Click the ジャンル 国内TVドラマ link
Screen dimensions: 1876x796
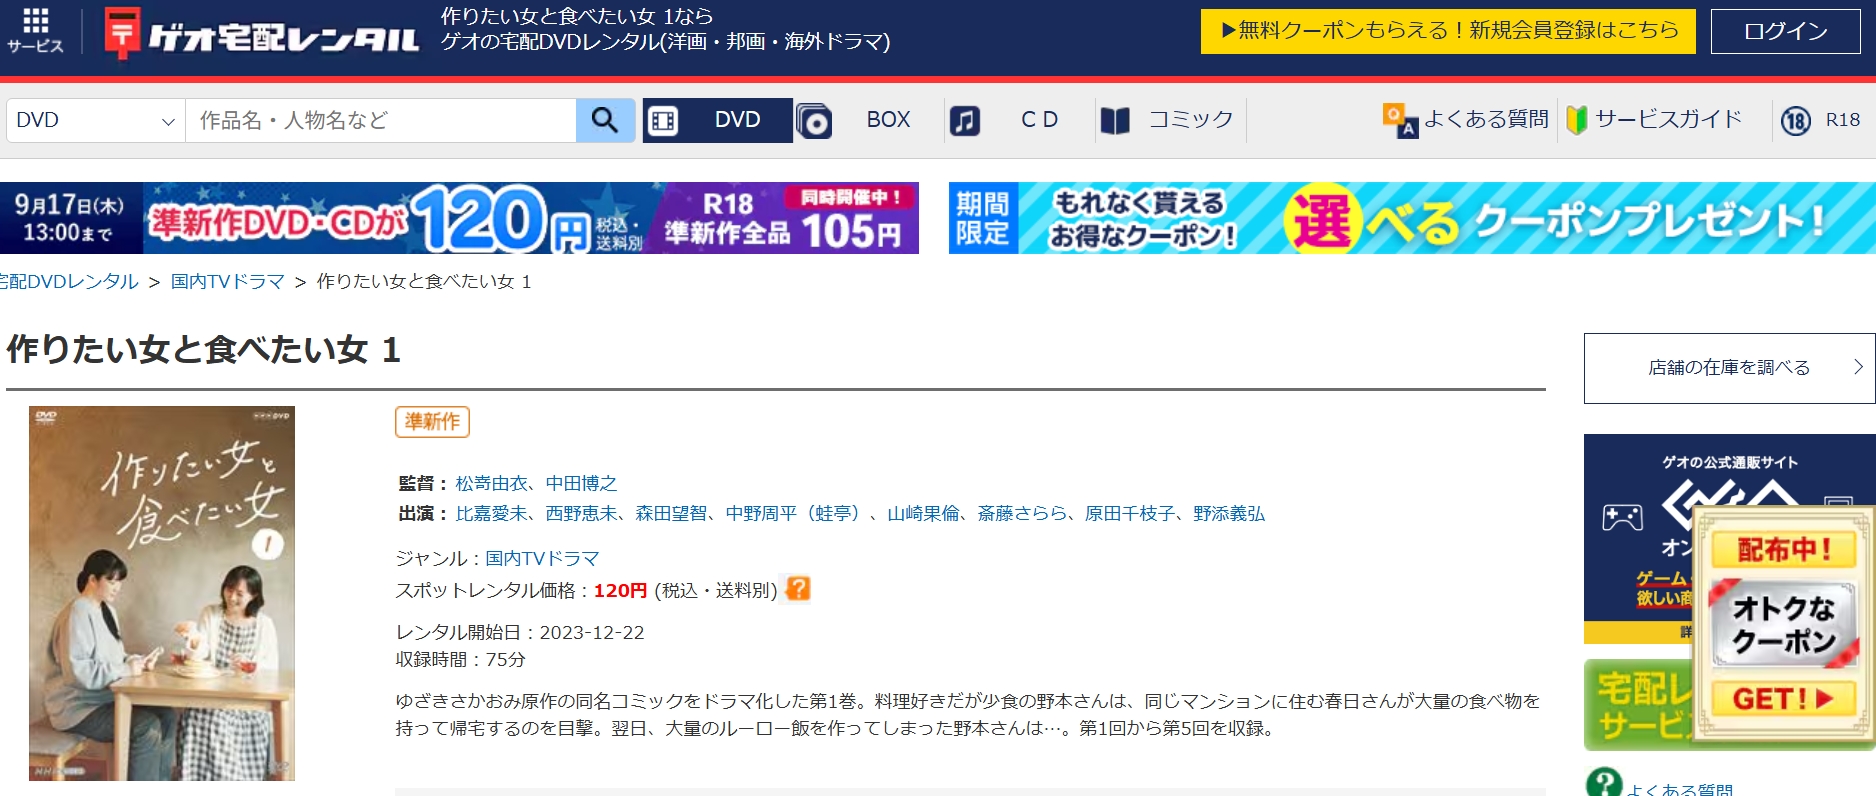tap(543, 559)
